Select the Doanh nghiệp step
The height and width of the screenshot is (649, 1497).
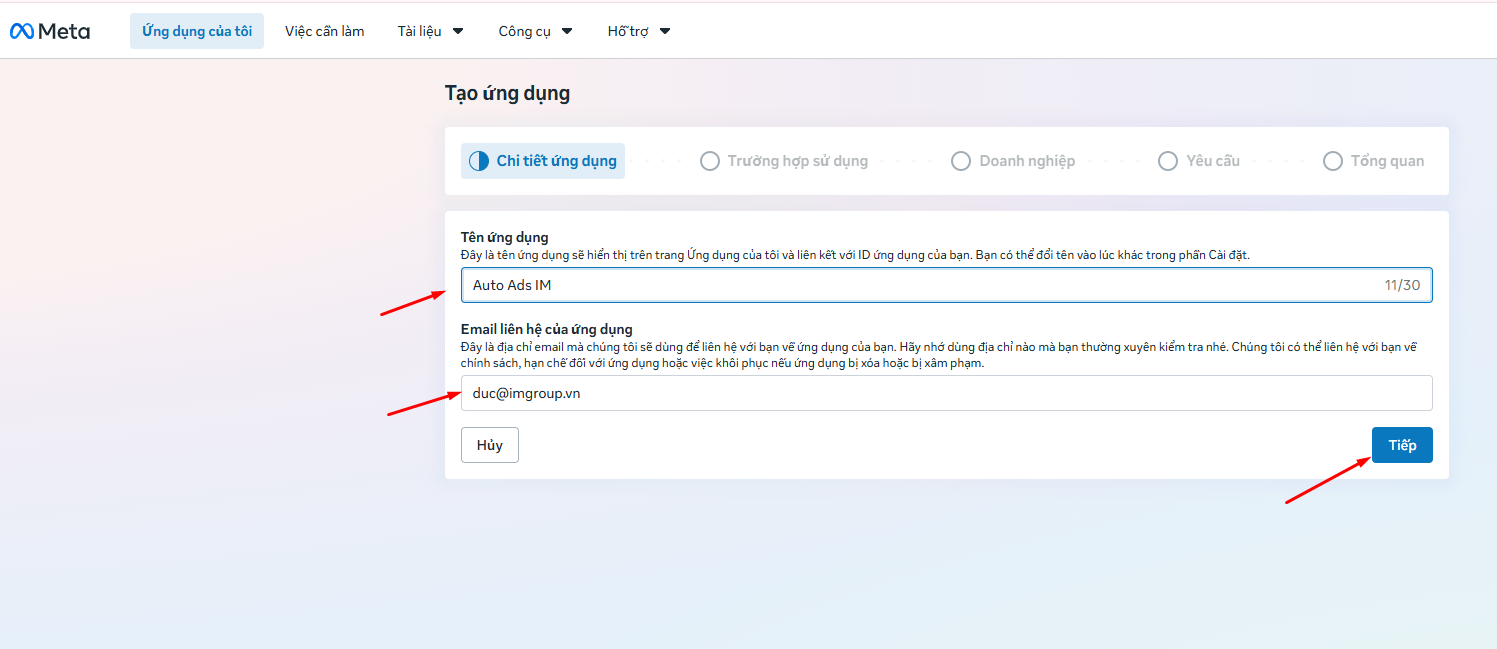pos(1013,161)
